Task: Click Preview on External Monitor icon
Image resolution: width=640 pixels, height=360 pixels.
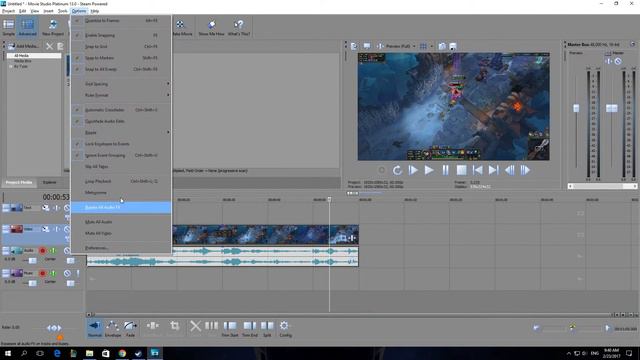Action: (x=367, y=46)
